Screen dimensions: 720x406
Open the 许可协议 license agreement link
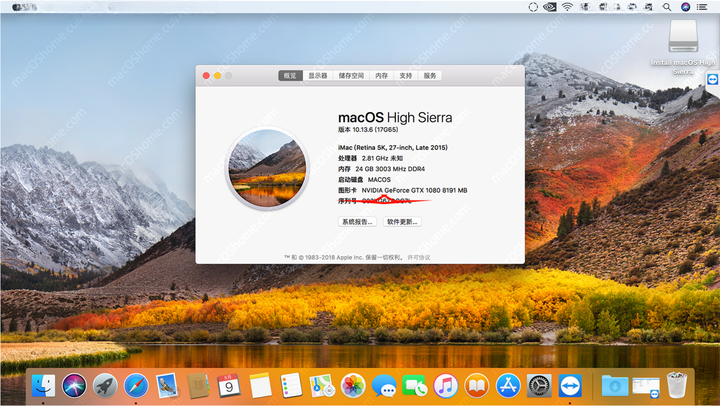(419, 258)
